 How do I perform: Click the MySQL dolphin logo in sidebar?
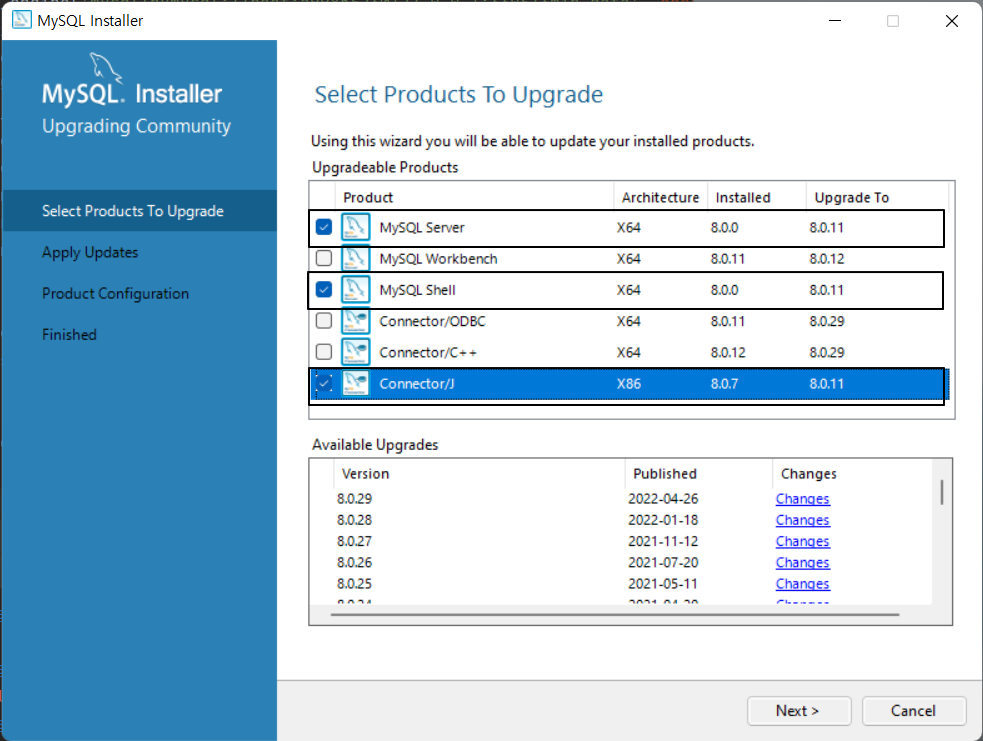(x=105, y=68)
